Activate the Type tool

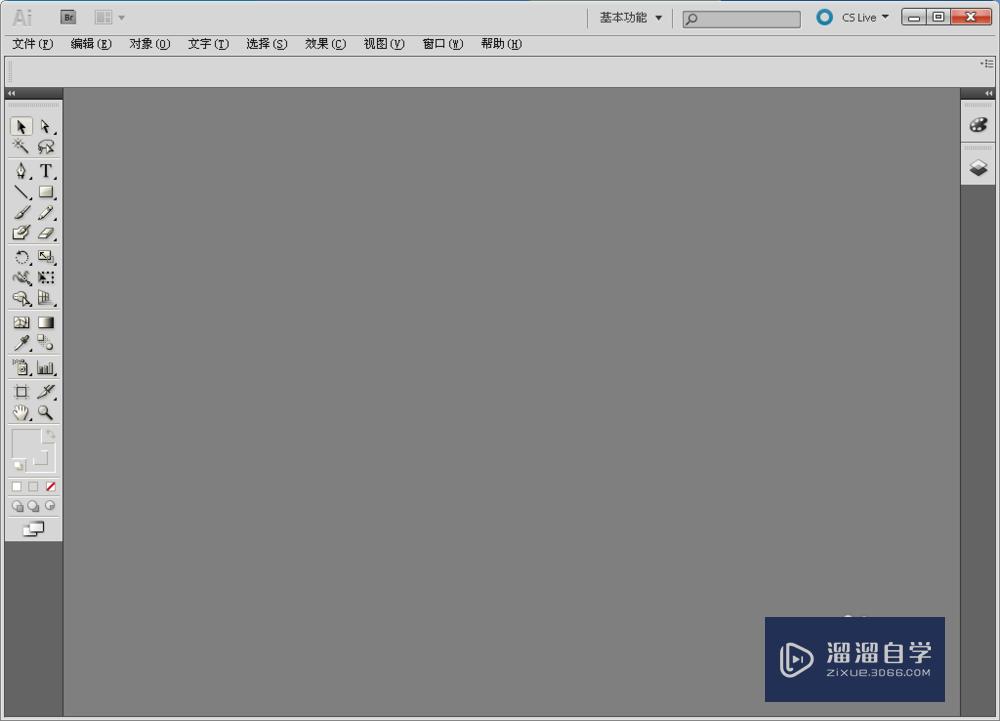pyautogui.click(x=46, y=170)
